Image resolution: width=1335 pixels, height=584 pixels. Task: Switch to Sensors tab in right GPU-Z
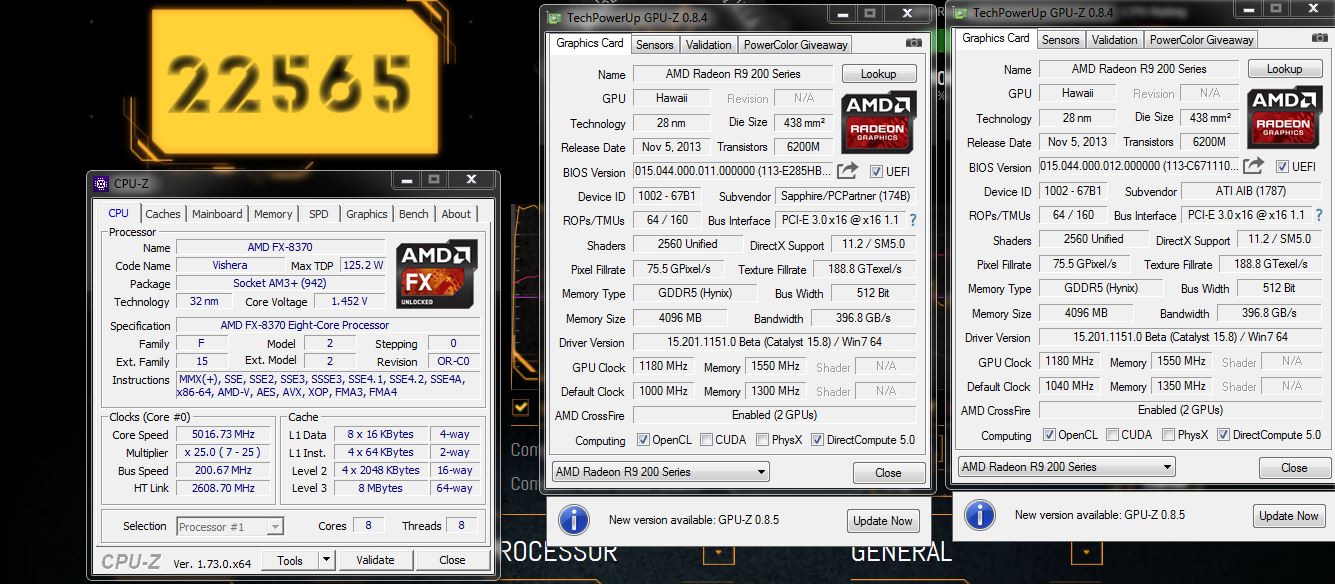click(x=1061, y=40)
